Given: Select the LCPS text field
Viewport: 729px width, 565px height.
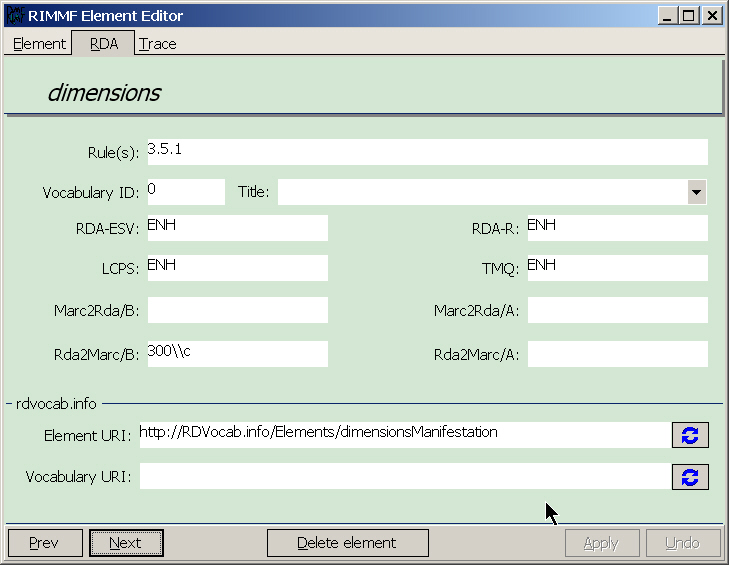Looking at the screenshot, I should pos(238,268).
